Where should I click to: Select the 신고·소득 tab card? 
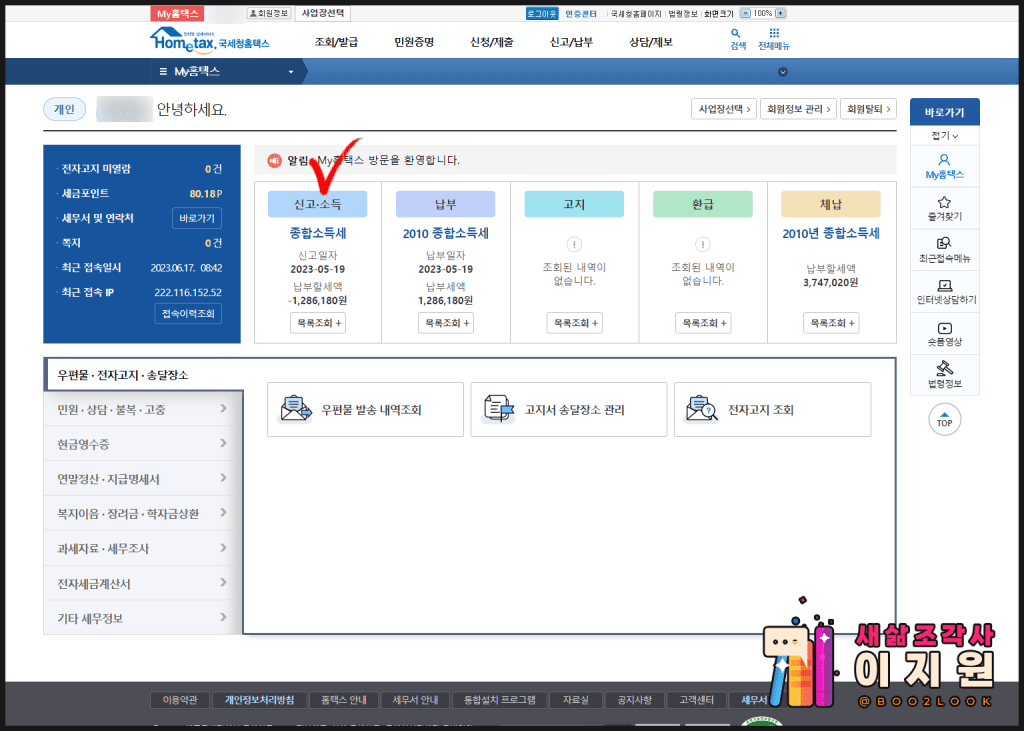click(317, 204)
